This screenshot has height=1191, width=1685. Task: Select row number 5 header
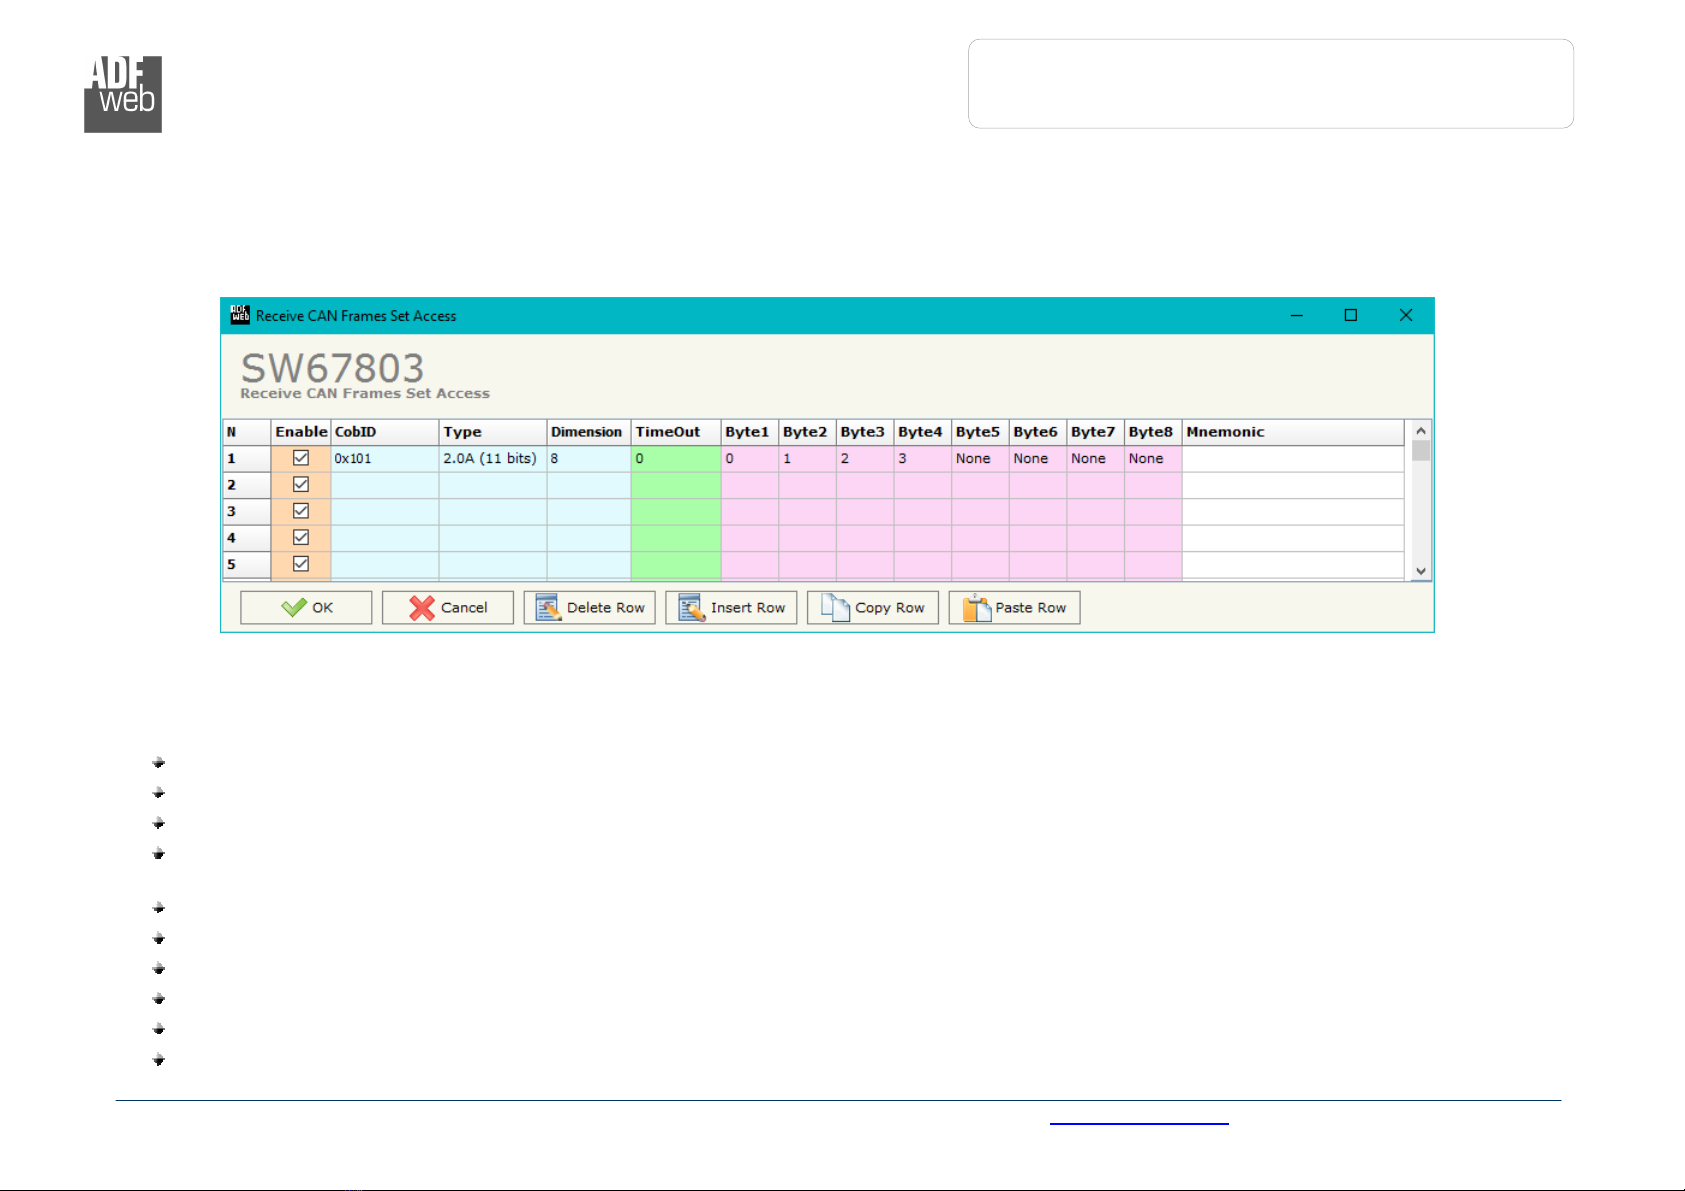[x=247, y=564]
